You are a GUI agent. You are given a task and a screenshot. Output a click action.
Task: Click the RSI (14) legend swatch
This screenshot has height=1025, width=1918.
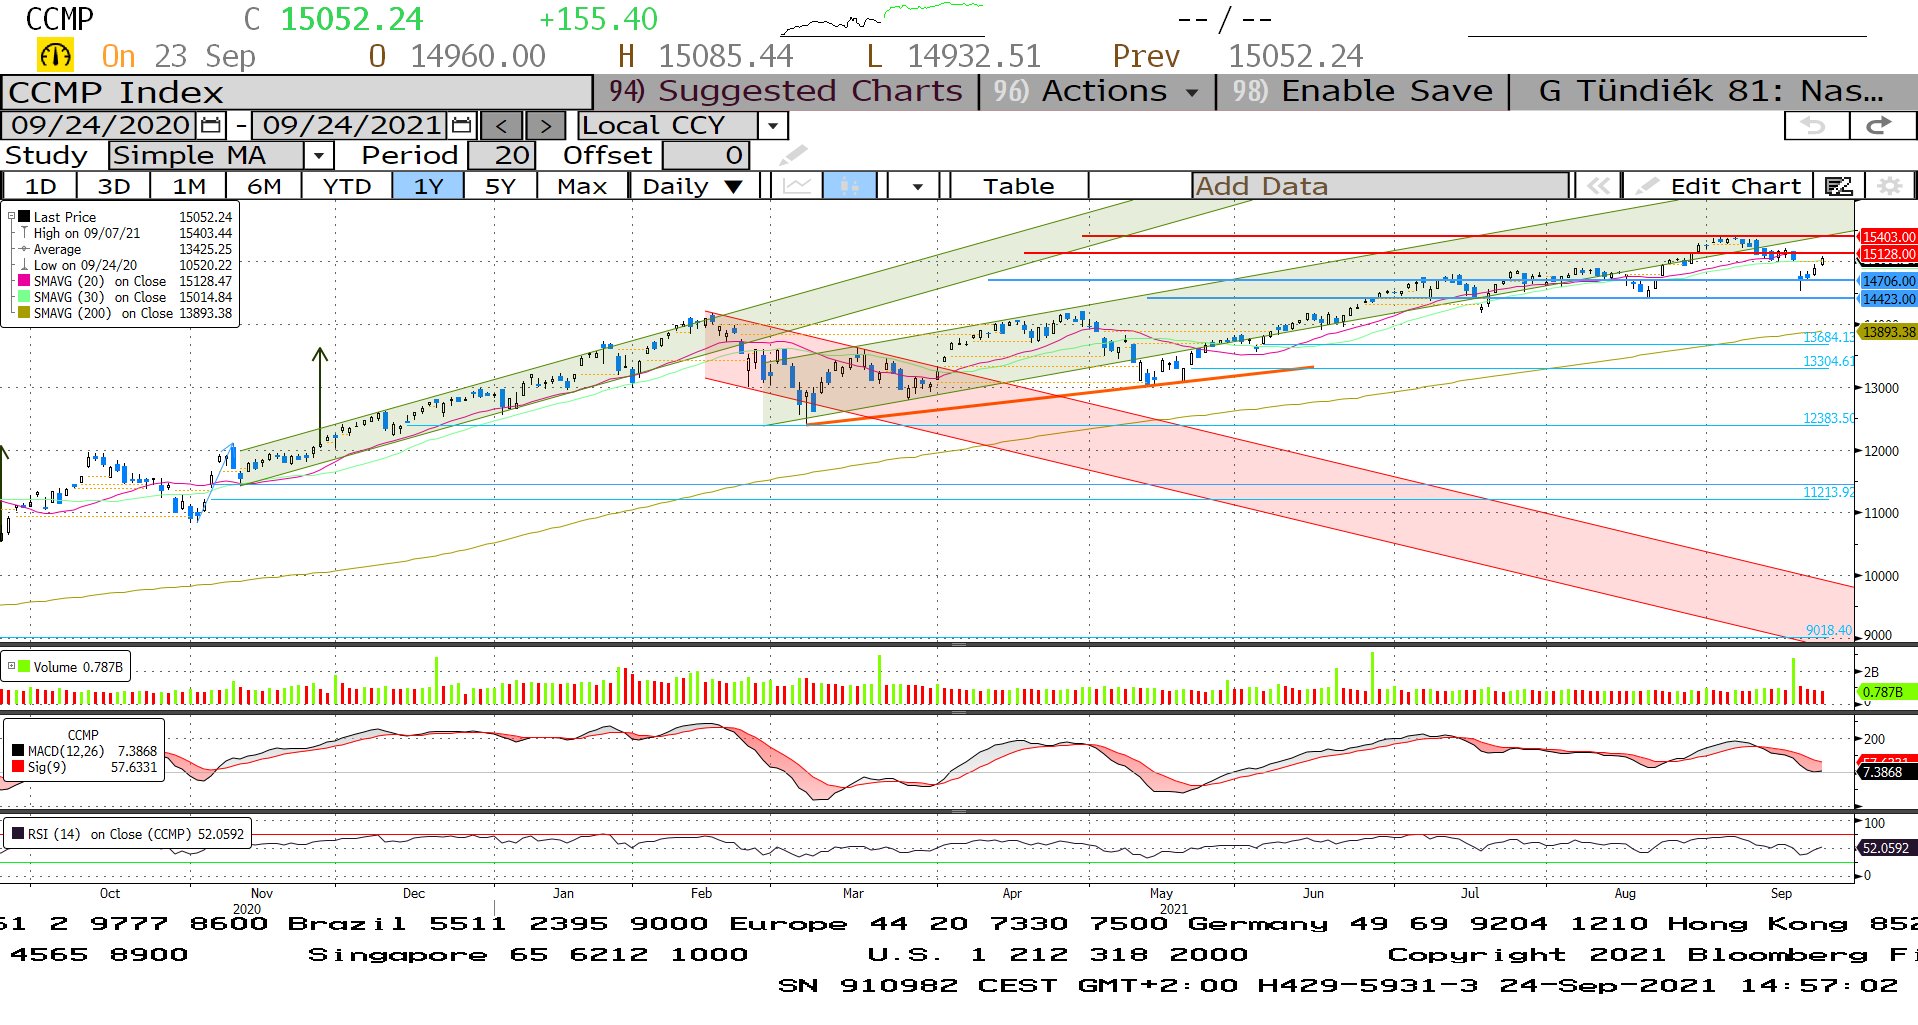click(x=18, y=833)
